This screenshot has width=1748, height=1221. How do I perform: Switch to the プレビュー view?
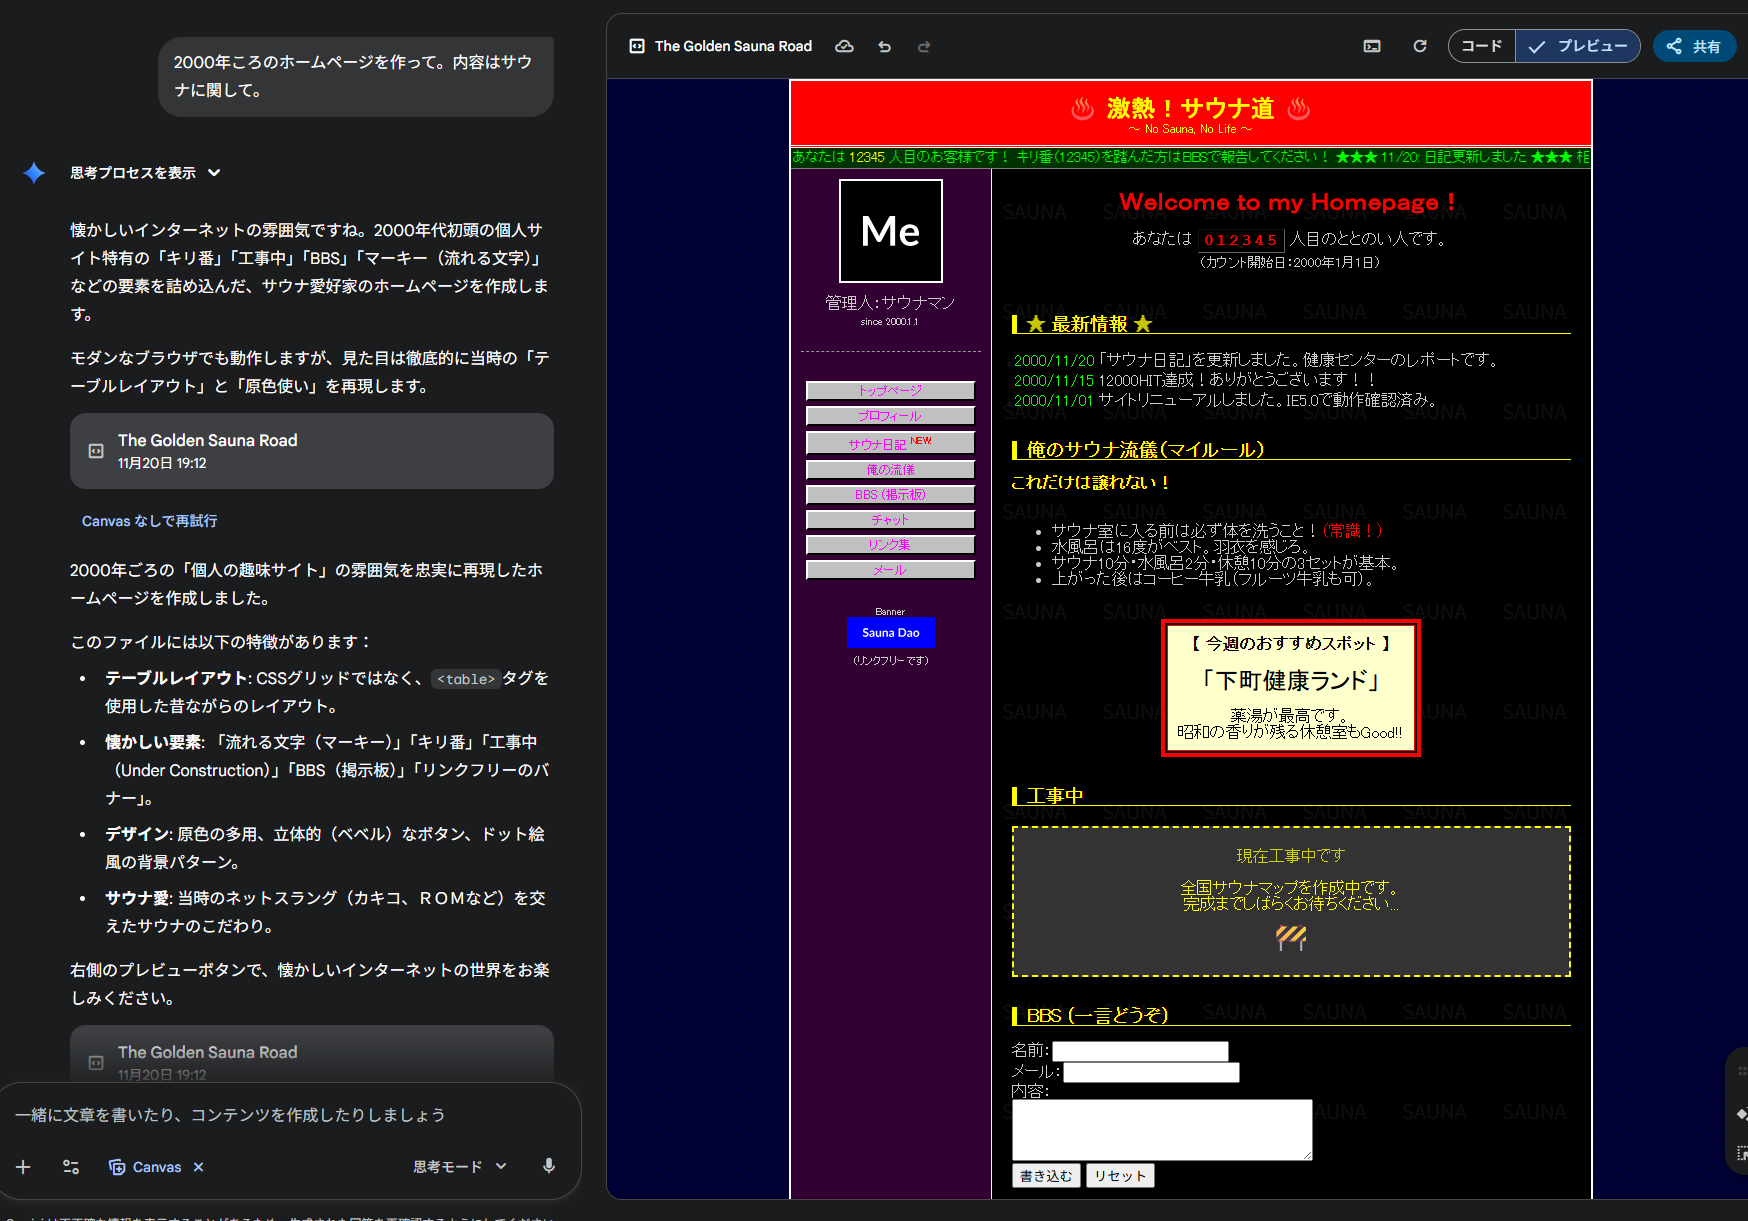(x=1578, y=46)
